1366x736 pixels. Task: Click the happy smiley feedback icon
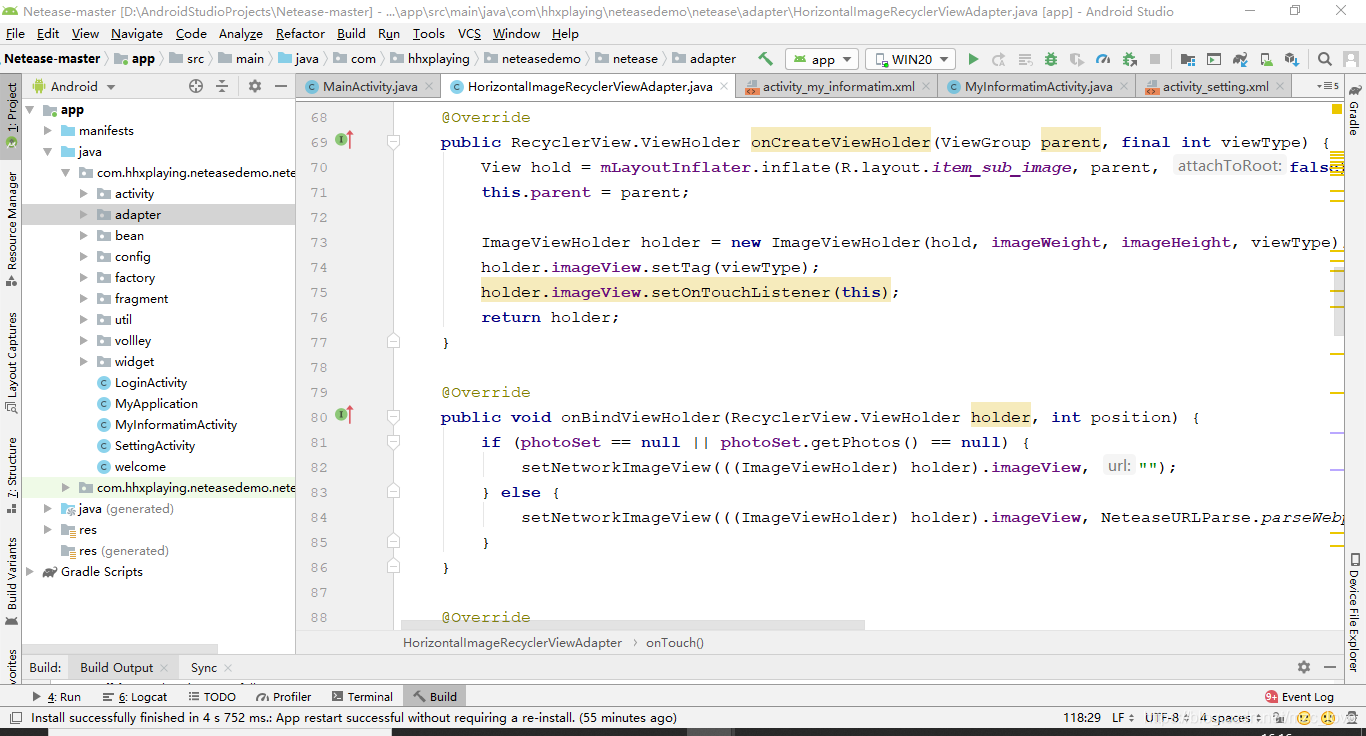pyautogui.click(x=1304, y=718)
